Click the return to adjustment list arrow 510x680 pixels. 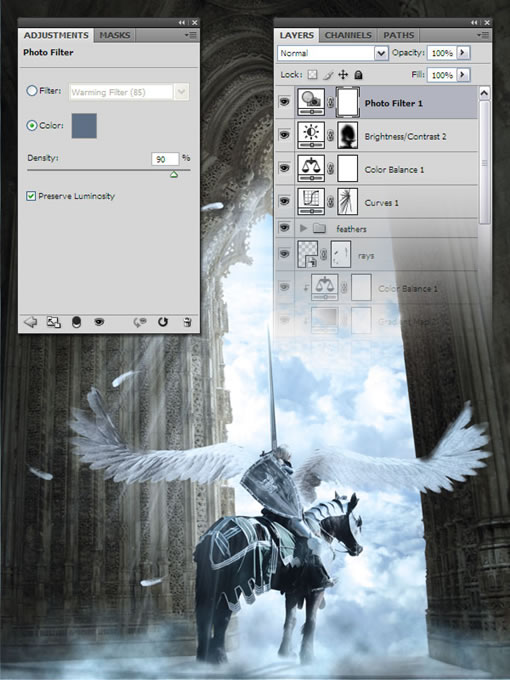(x=30, y=322)
